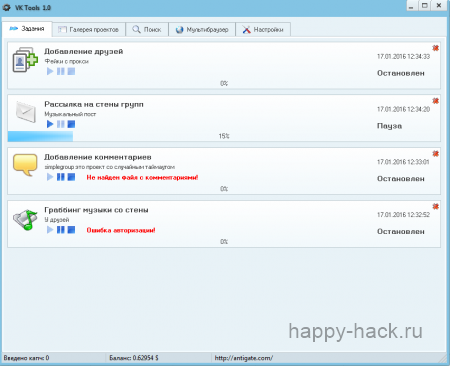Open the http://antigate.com/ link in status bar
This screenshot has width=450, height=366.
coord(244,358)
